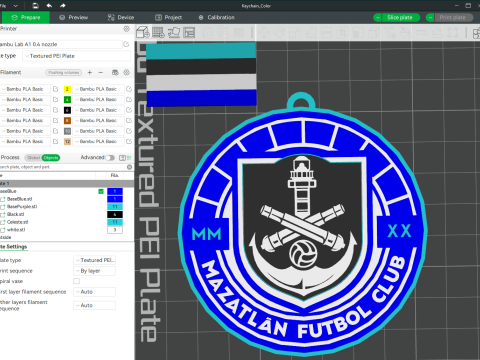Click the Print plate button
Image resolution: width=480 pixels, height=360 pixels.
(x=453, y=17)
